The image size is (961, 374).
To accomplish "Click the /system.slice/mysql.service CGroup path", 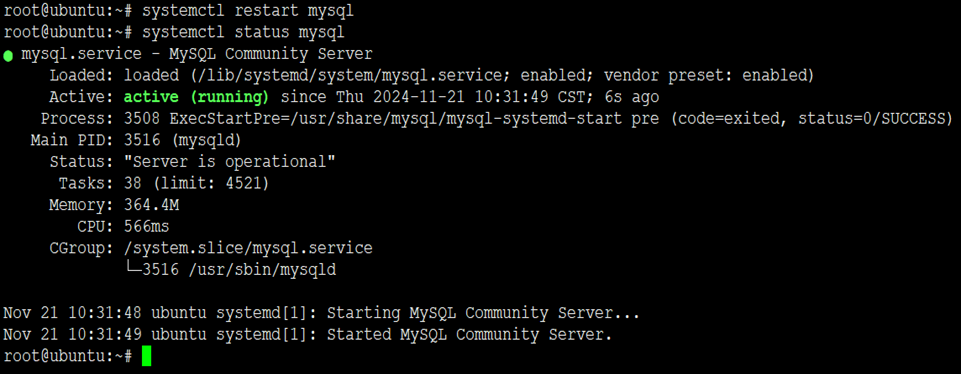I will 248,248.
